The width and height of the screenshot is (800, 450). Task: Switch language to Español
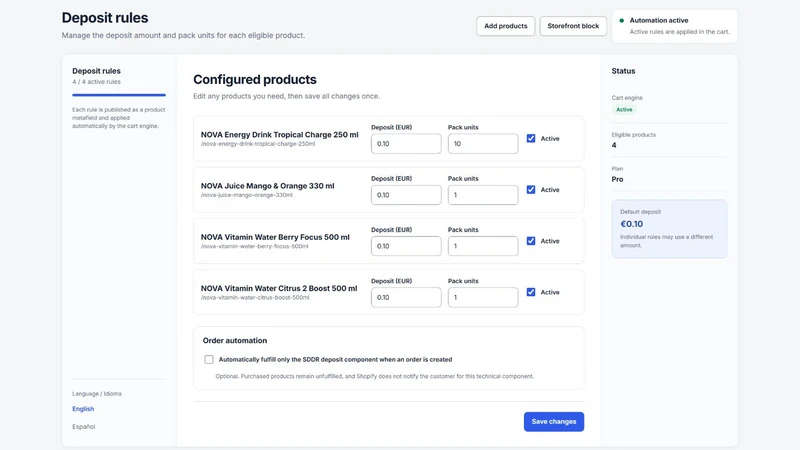84,427
